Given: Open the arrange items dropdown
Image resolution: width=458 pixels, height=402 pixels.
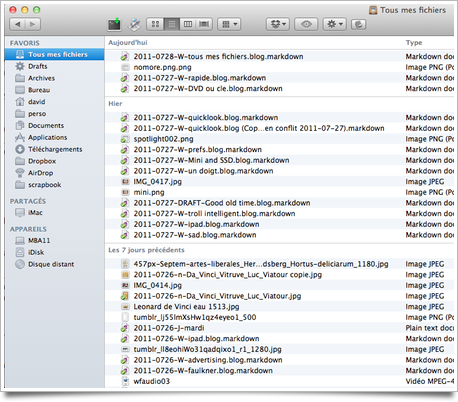Looking at the screenshot, I should (229, 24).
